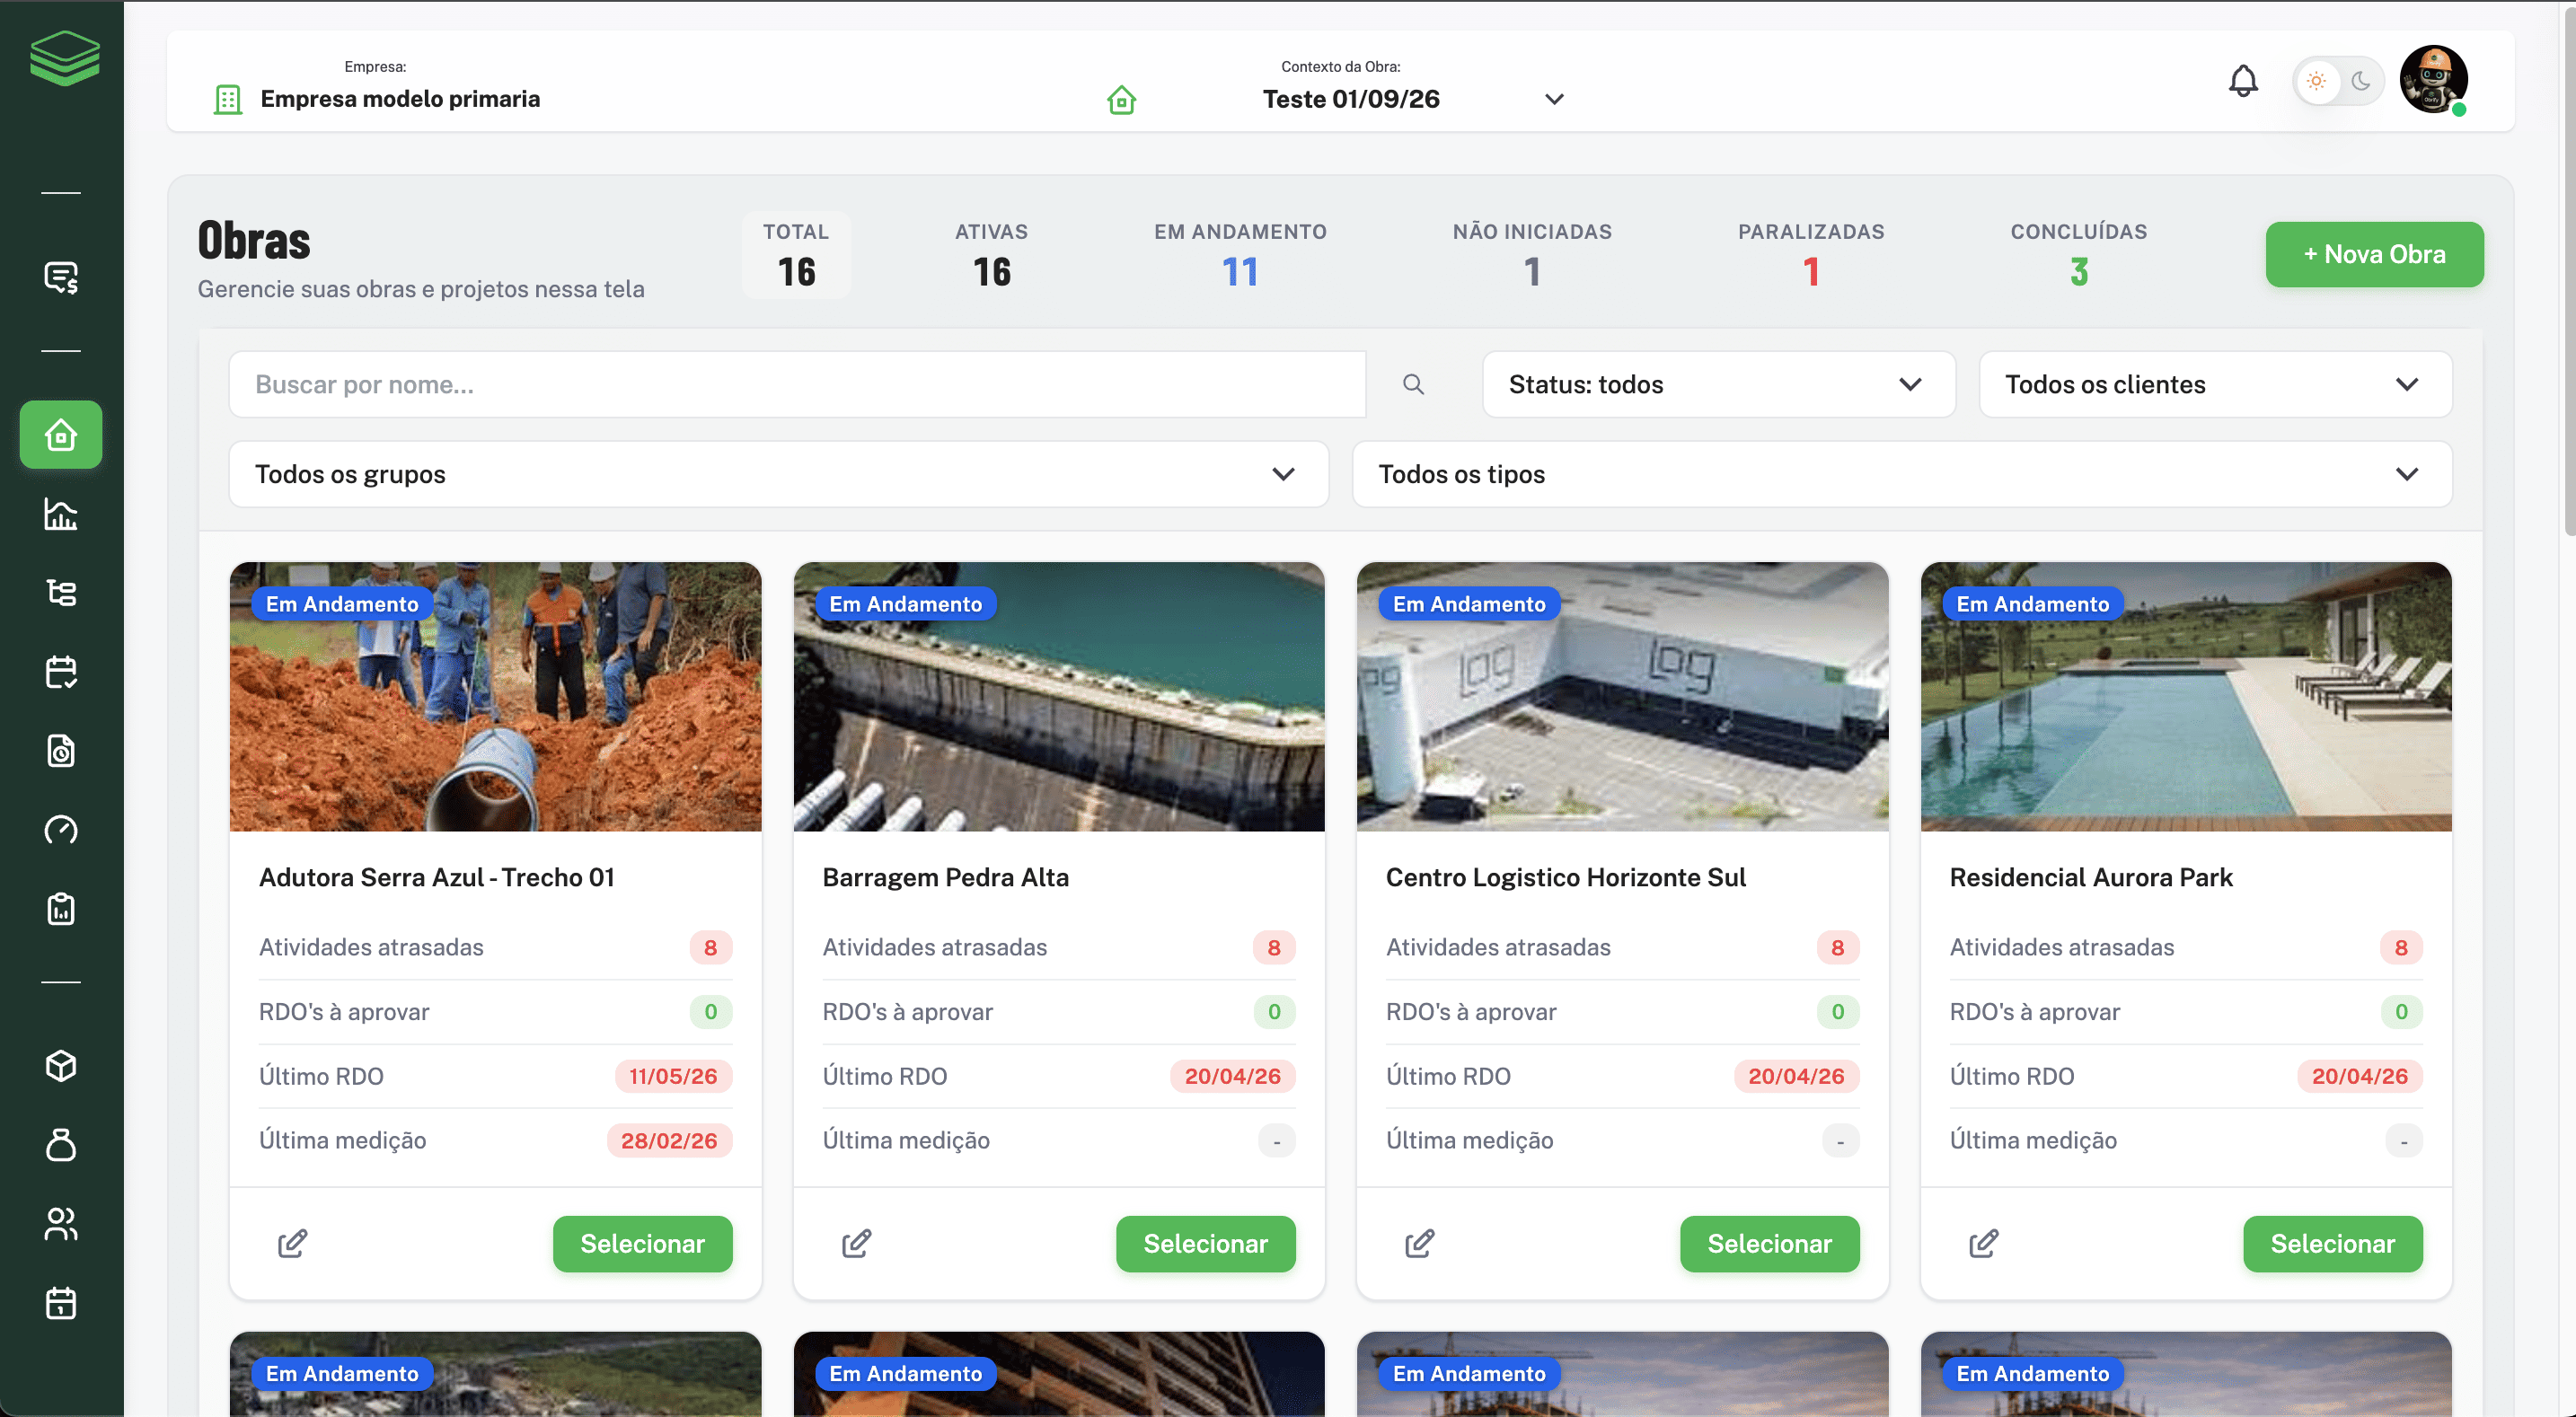The height and width of the screenshot is (1417, 2576).
Task: Click the + Nova Obra button
Action: coord(2374,255)
